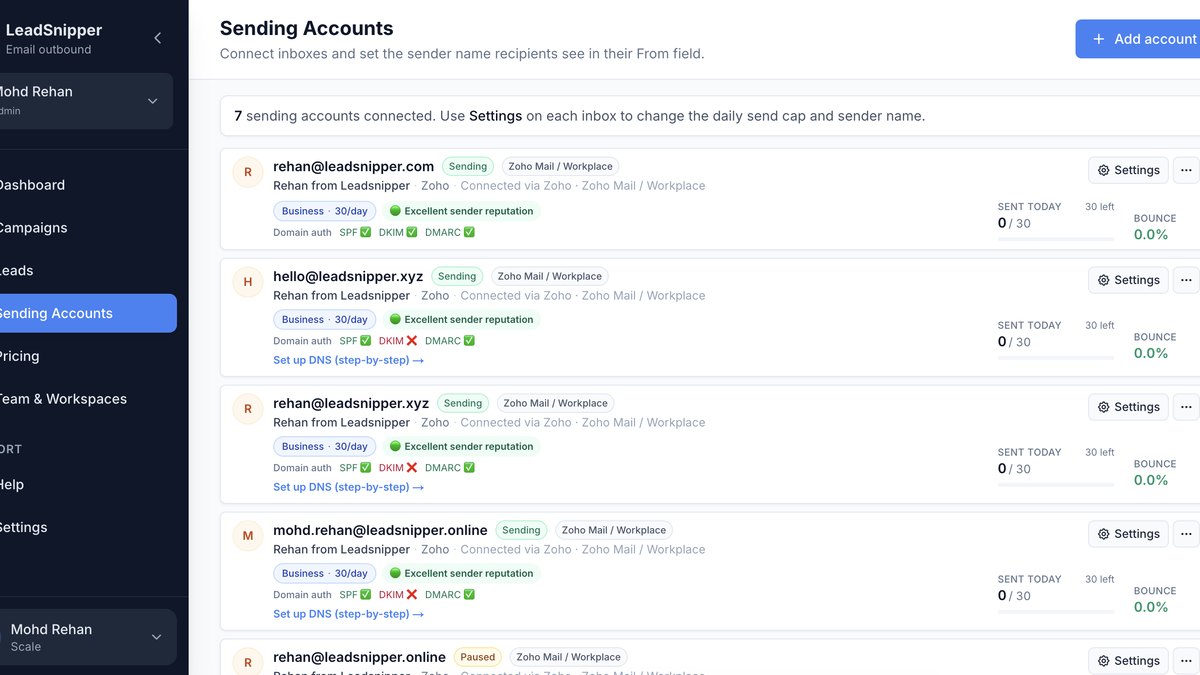The image size is (1200, 675).
Task: Click Sending badge on rehan@leadsnipper.com
Action: 468,167
